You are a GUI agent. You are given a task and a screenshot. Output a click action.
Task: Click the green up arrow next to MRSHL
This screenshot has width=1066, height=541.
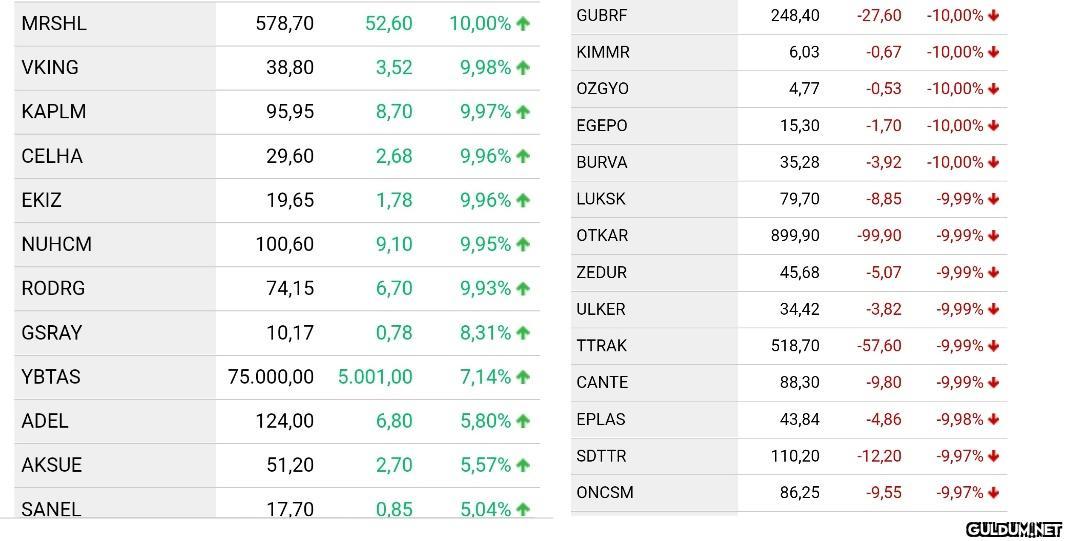tap(522, 23)
